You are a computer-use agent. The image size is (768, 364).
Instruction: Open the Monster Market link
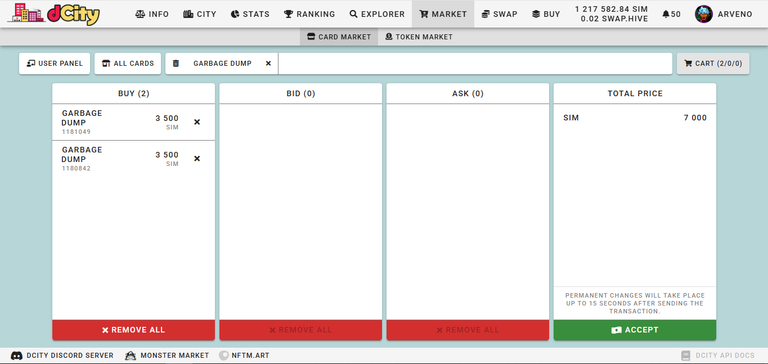click(167, 356)
